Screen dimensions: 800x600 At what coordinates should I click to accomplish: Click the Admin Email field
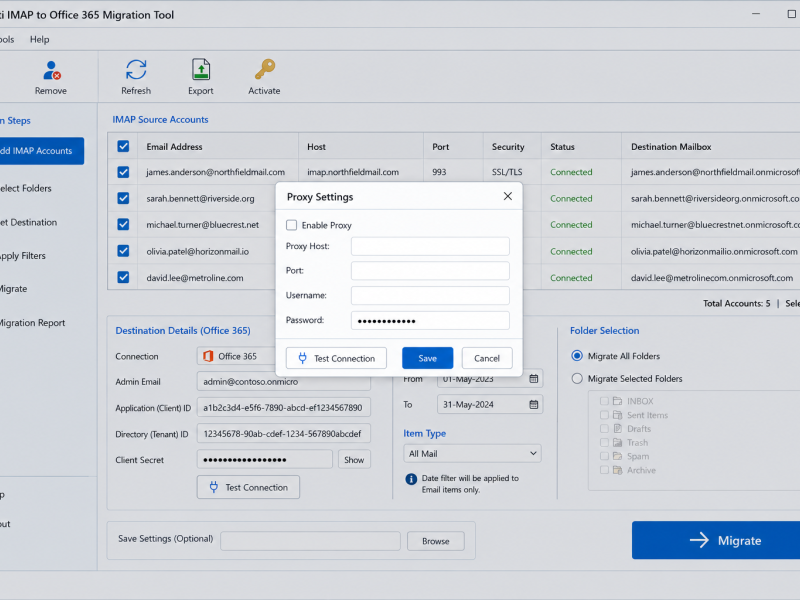point(284,382)
